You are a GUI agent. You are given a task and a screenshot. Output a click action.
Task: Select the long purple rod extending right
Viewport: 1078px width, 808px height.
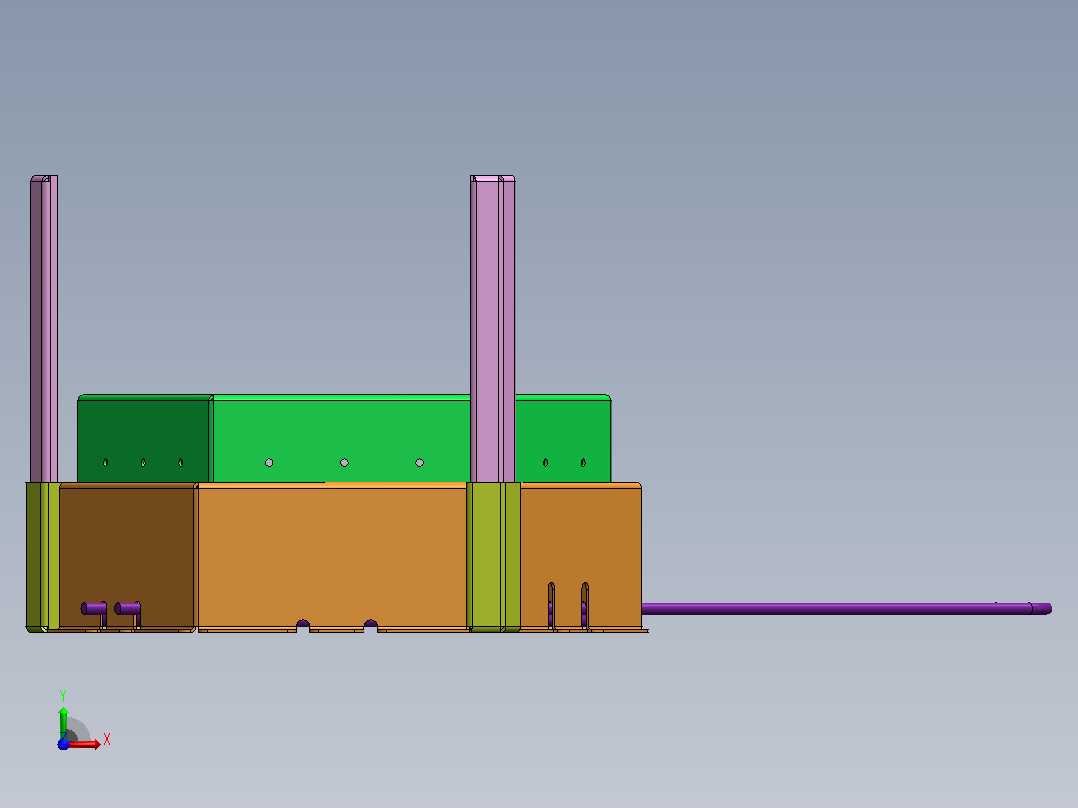(846, 609)
